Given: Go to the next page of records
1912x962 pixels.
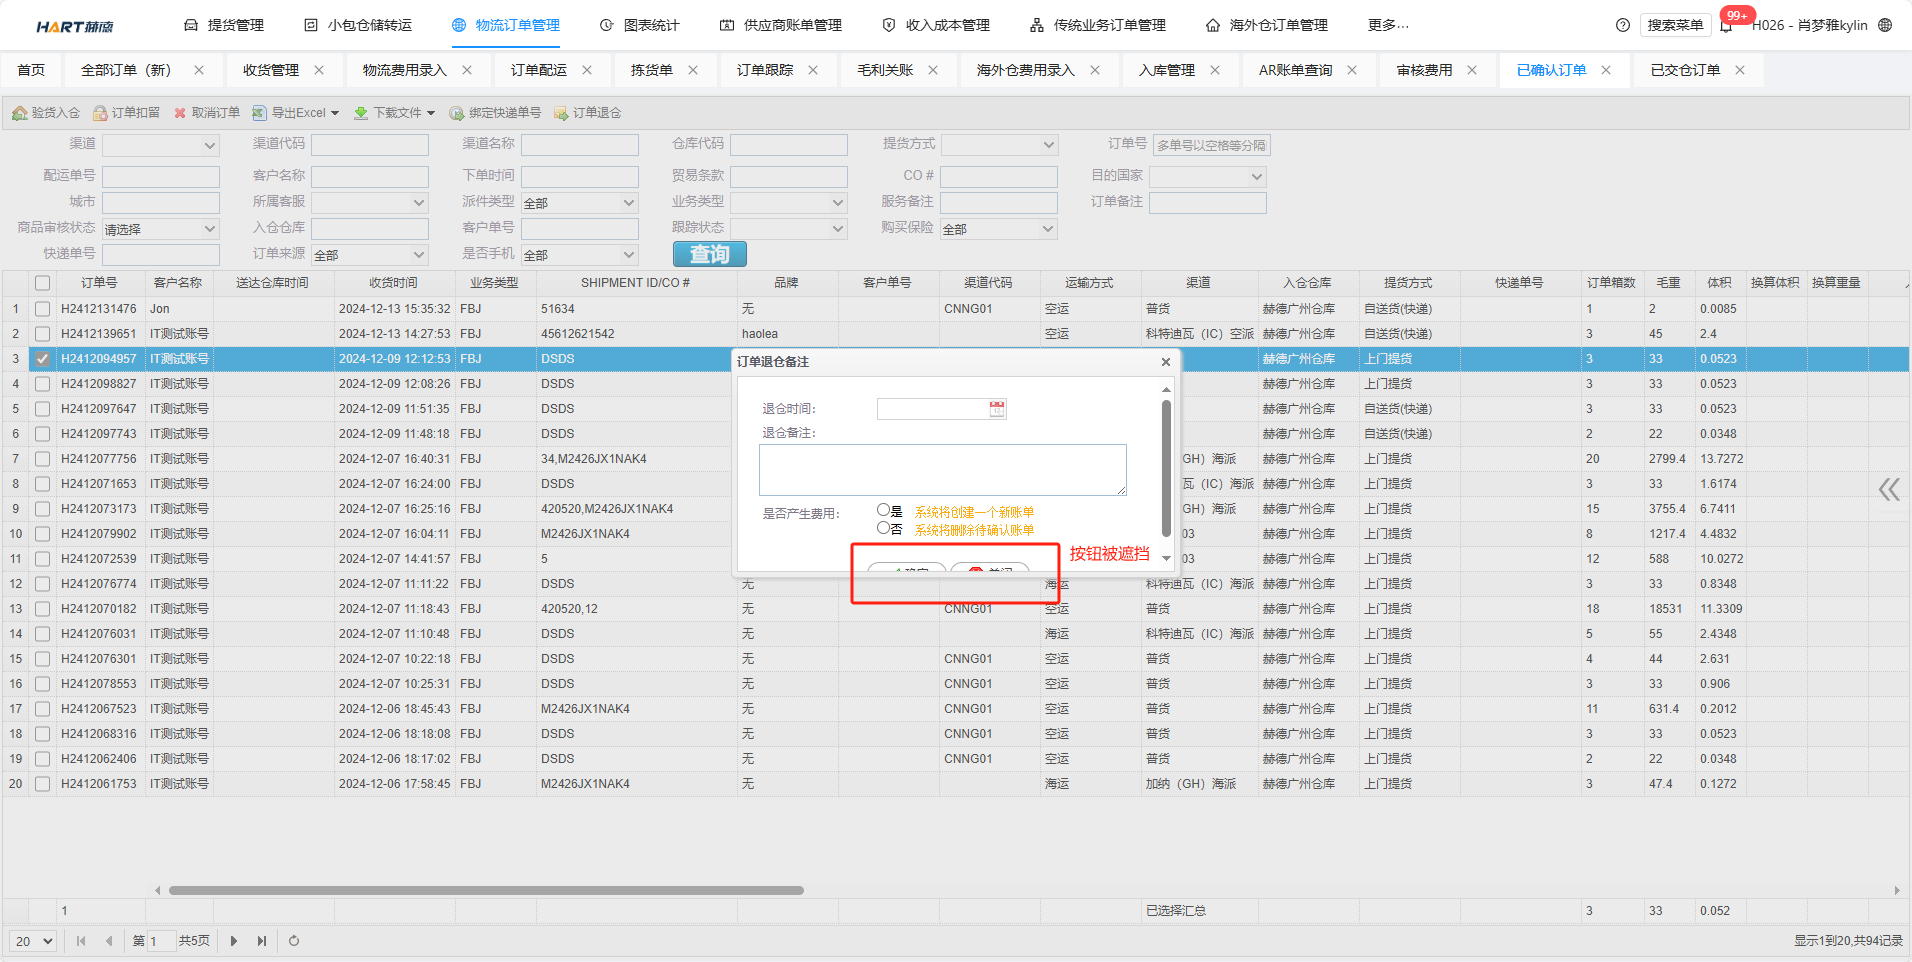Looking at the screenshot, I should pos(234,941).
